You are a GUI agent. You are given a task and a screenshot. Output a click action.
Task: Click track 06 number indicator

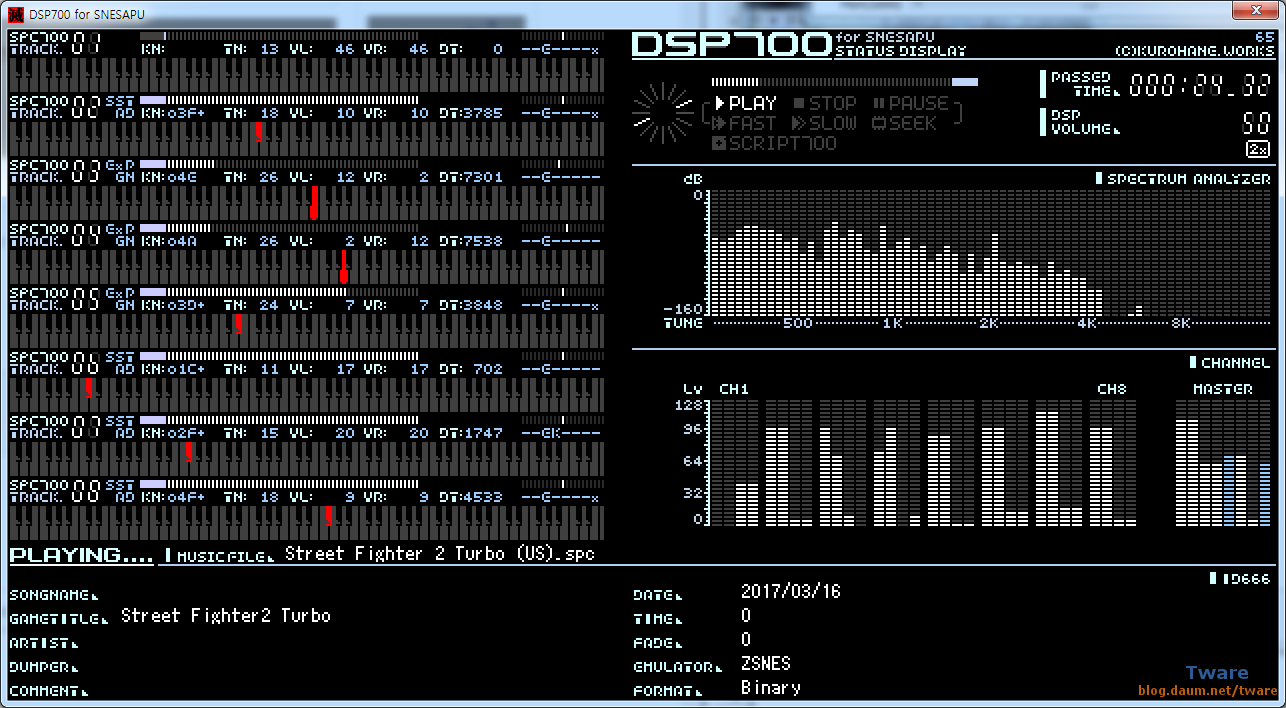86,363
